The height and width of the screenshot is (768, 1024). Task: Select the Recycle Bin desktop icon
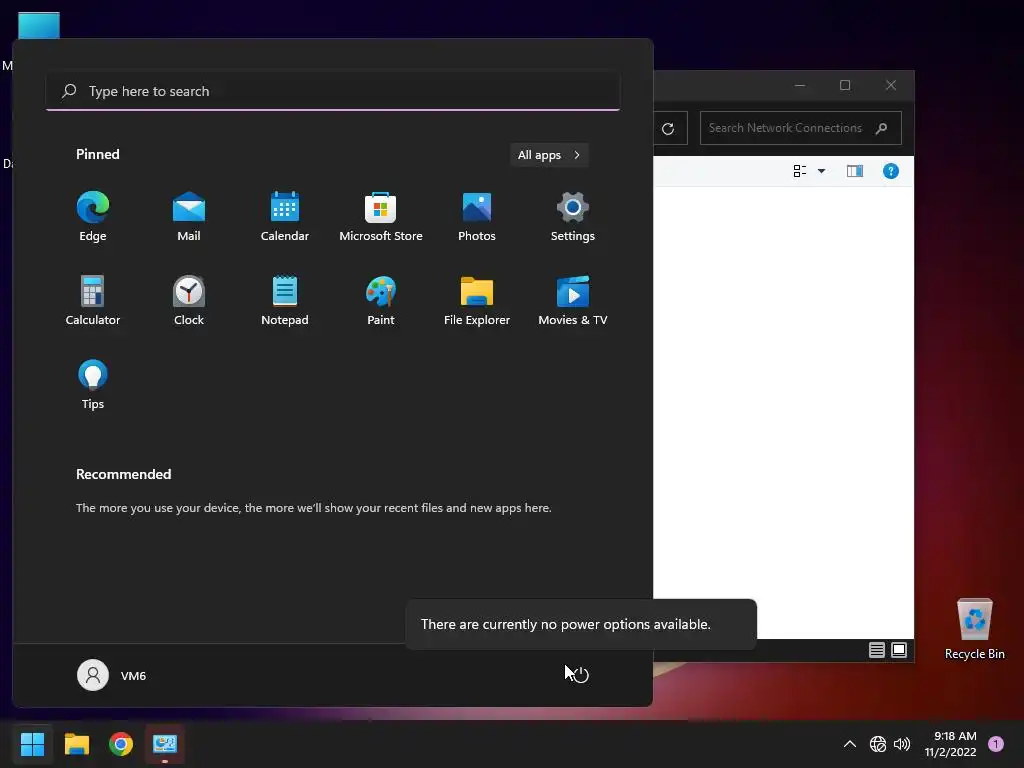click(974, 630)
